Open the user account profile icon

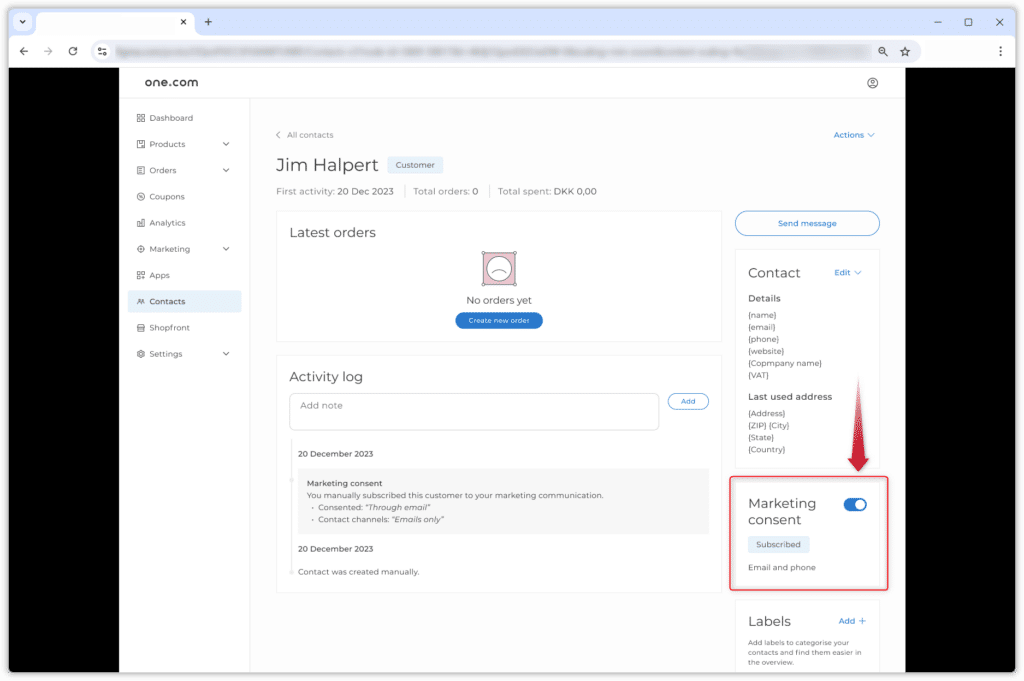872,83
